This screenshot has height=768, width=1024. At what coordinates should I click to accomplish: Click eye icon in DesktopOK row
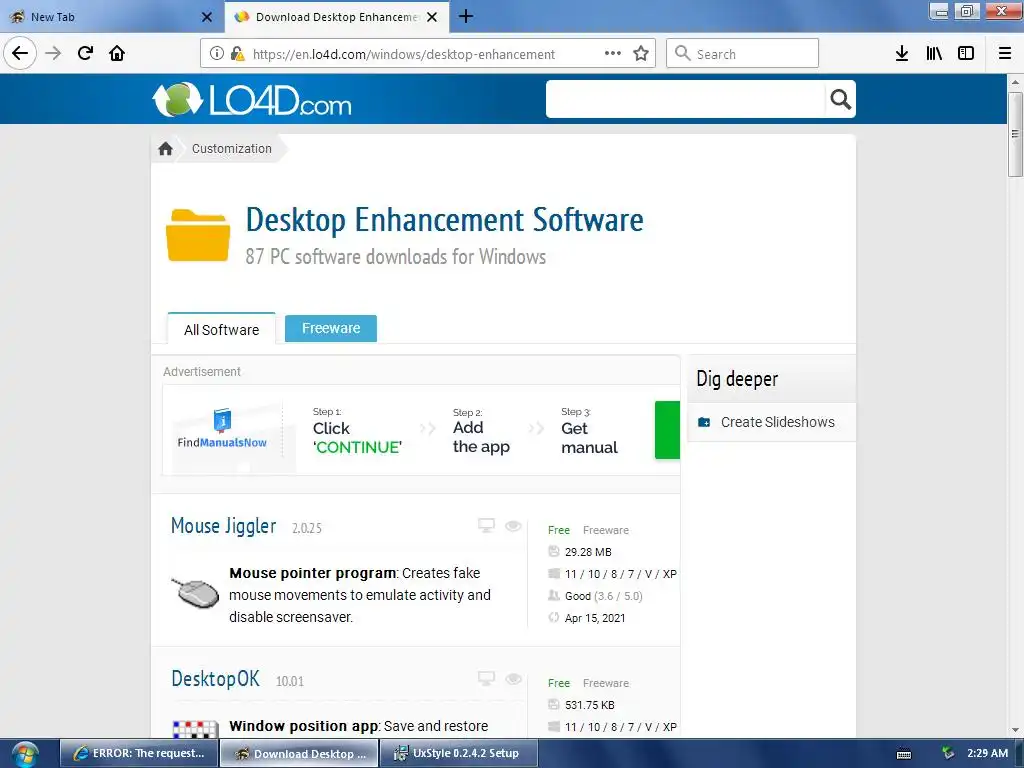(513, 679)
